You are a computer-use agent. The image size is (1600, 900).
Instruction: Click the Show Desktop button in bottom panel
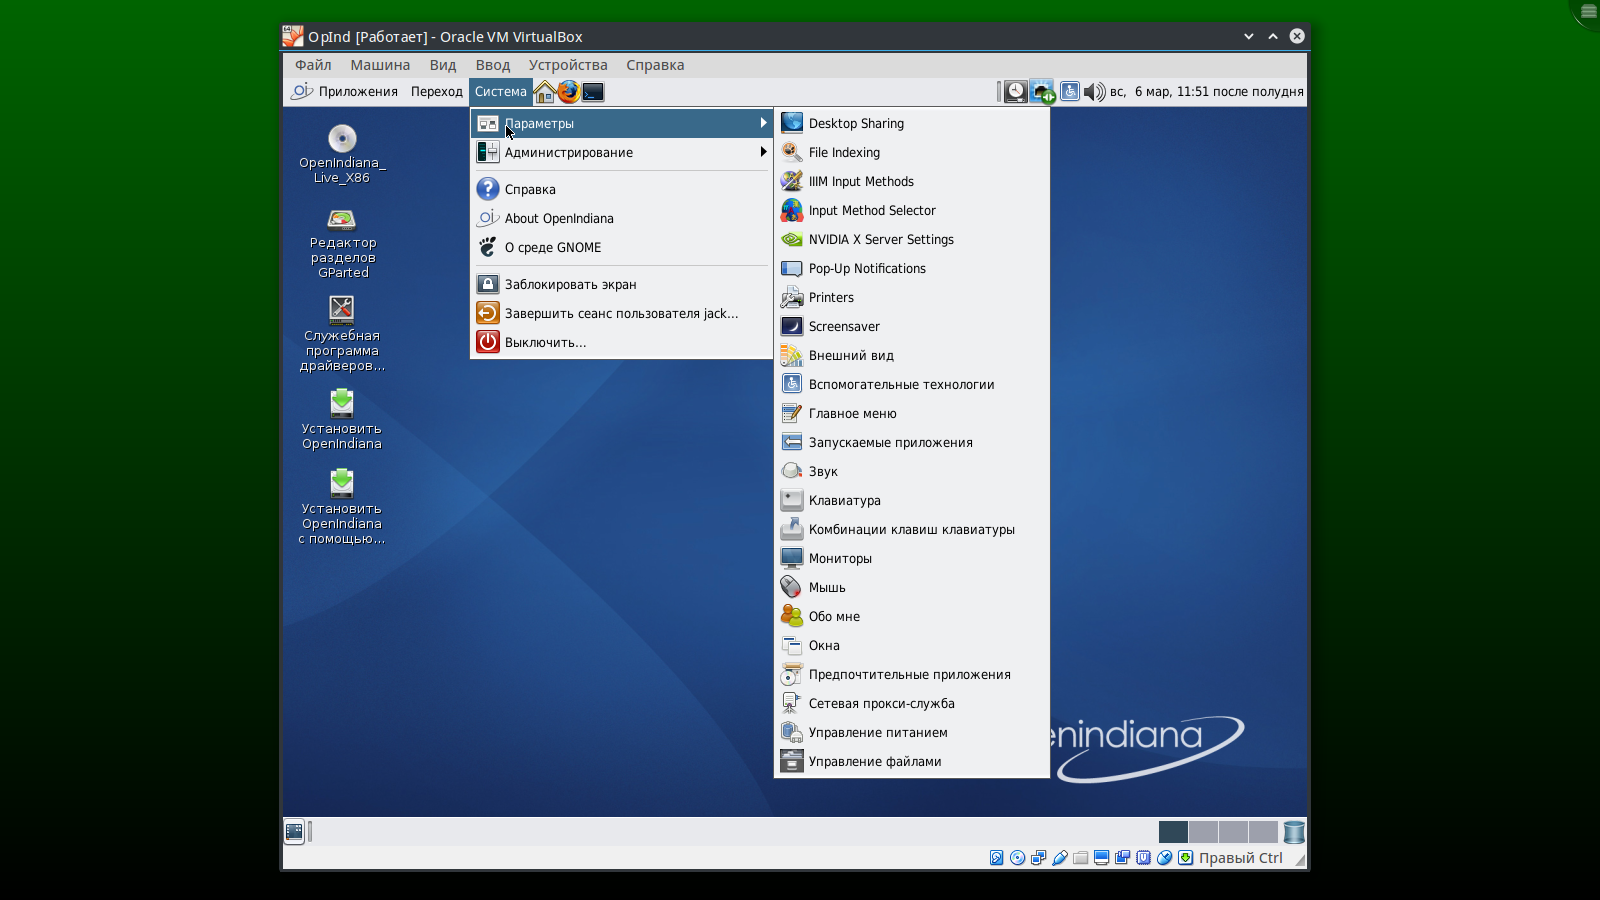(x=294, y=831)
